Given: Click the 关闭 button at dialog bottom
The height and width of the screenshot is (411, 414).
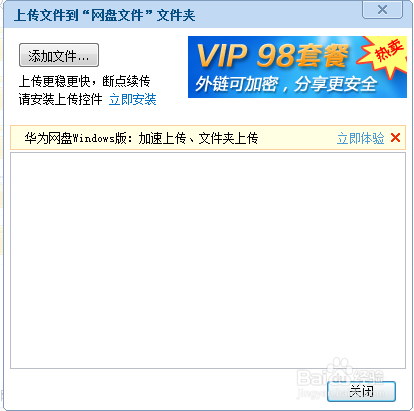Looking at the screenshot, I should click(x=361, y=391).
